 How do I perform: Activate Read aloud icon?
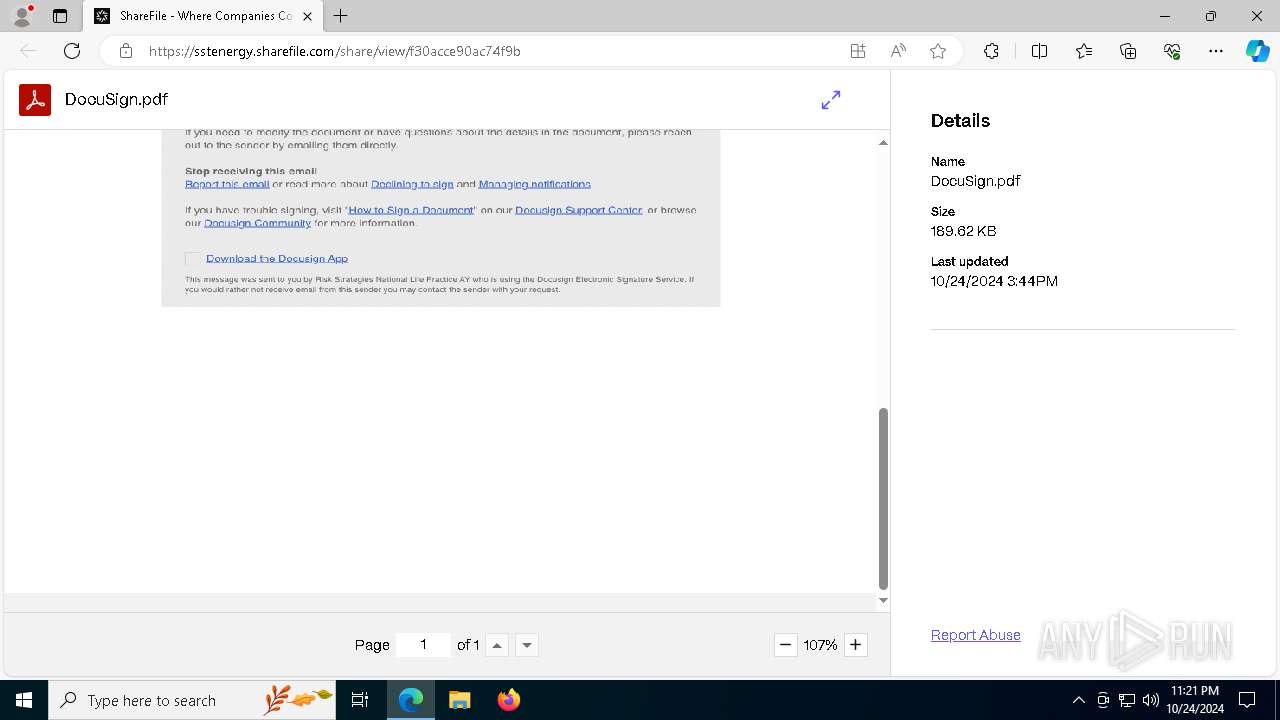coord(898,51)
